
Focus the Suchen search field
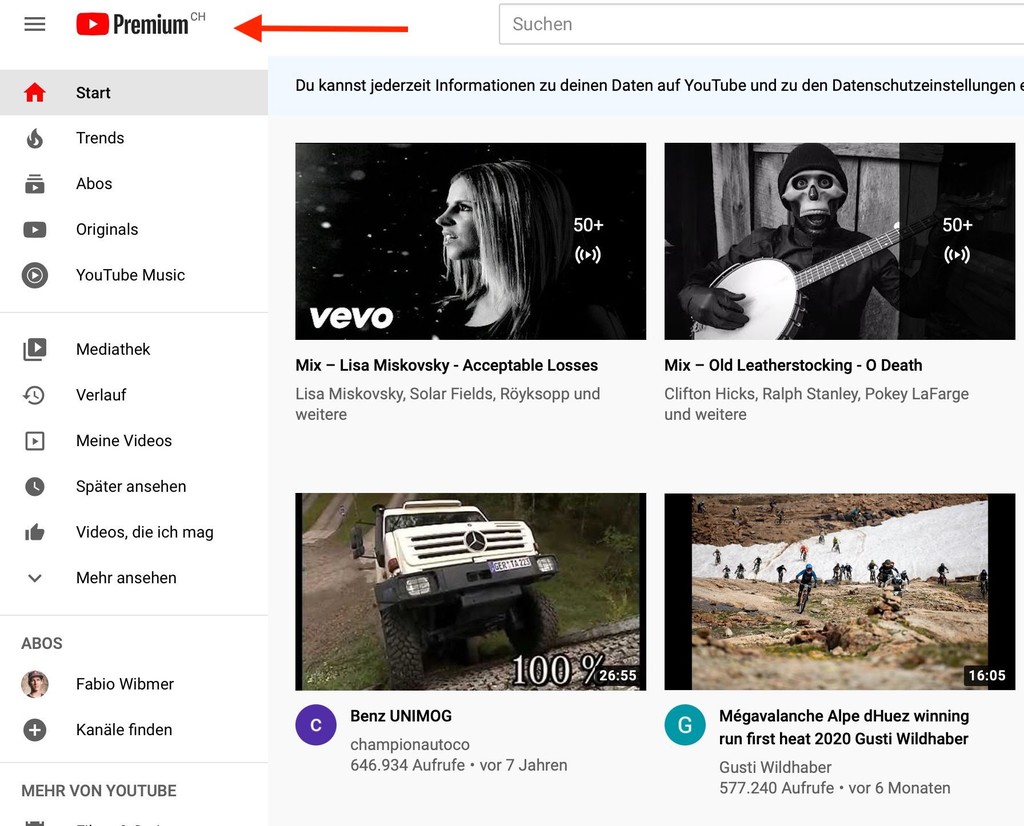(x=761, y=24)
